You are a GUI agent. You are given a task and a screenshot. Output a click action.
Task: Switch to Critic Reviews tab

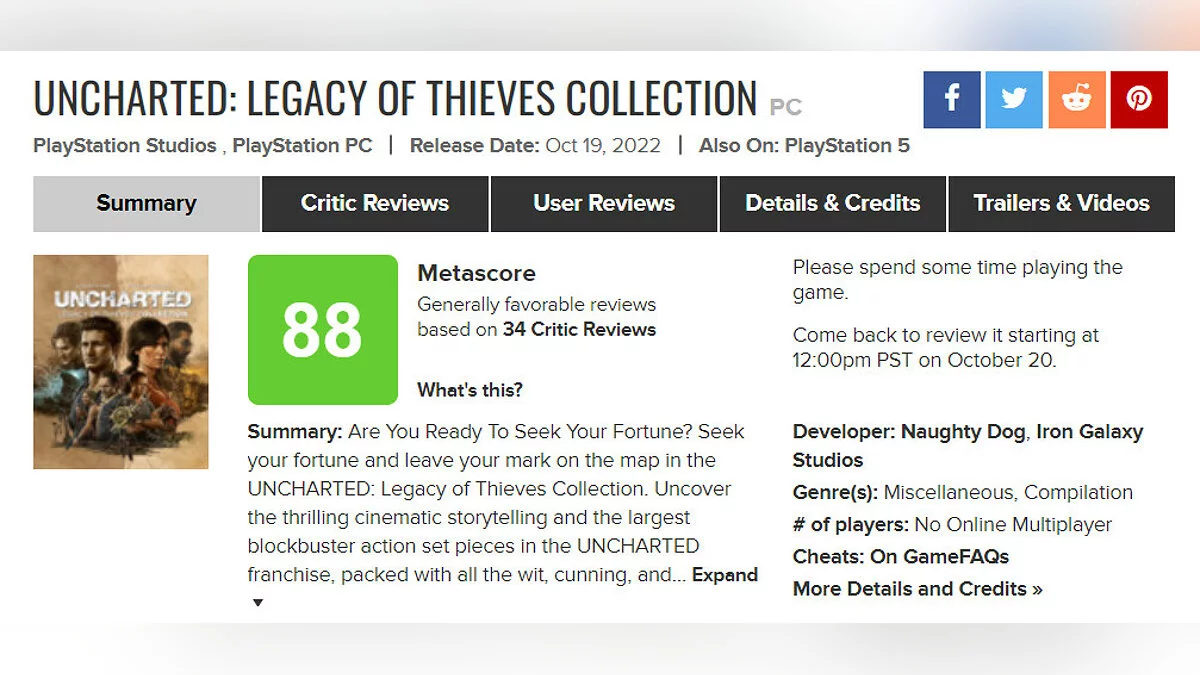pyautogui.click(x=375, y=204)
